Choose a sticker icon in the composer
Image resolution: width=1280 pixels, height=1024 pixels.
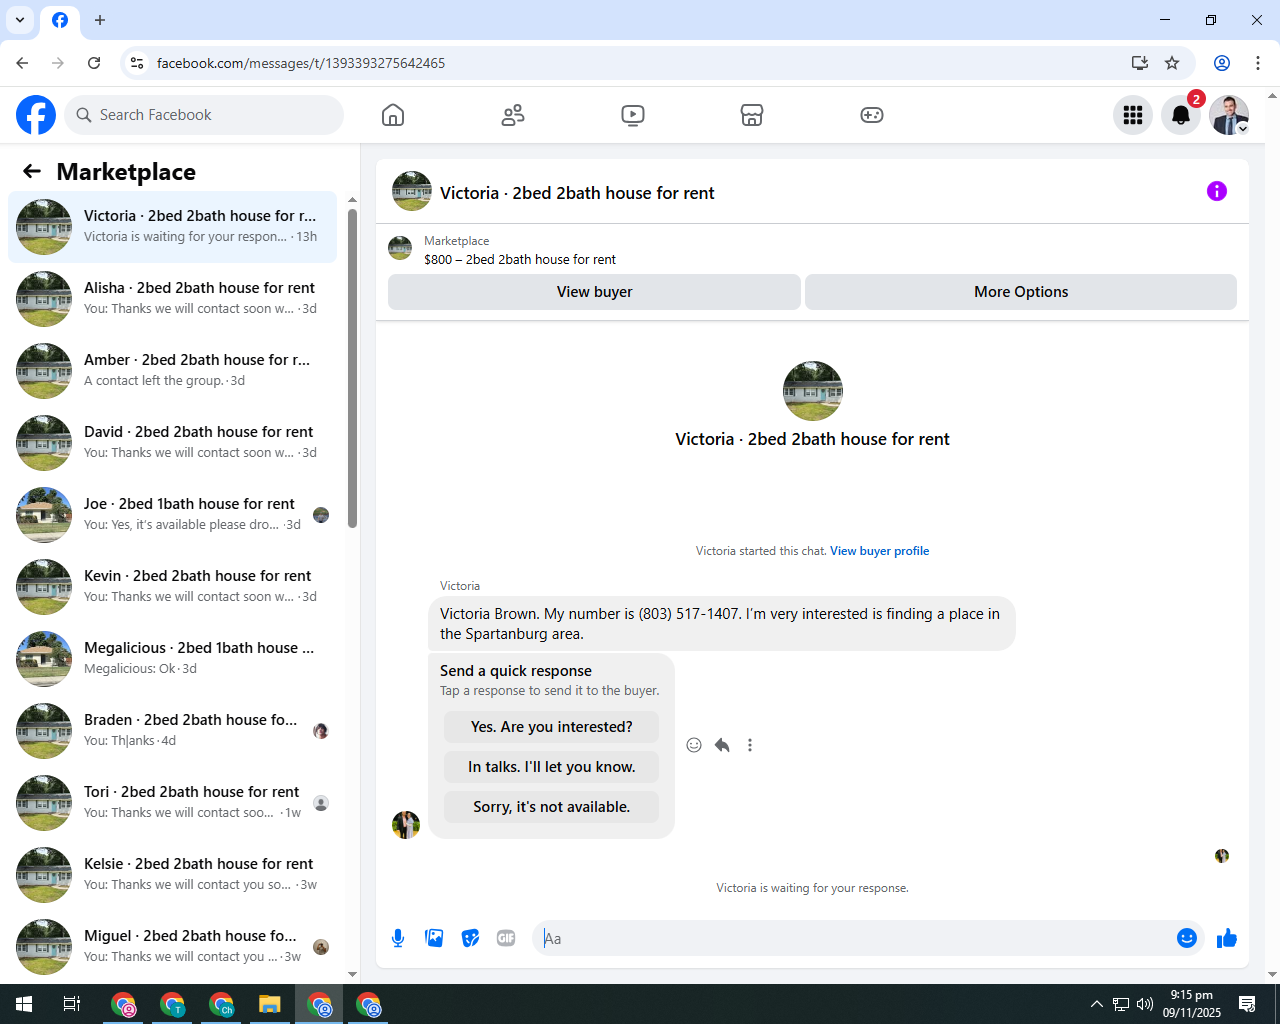point(470,938)
